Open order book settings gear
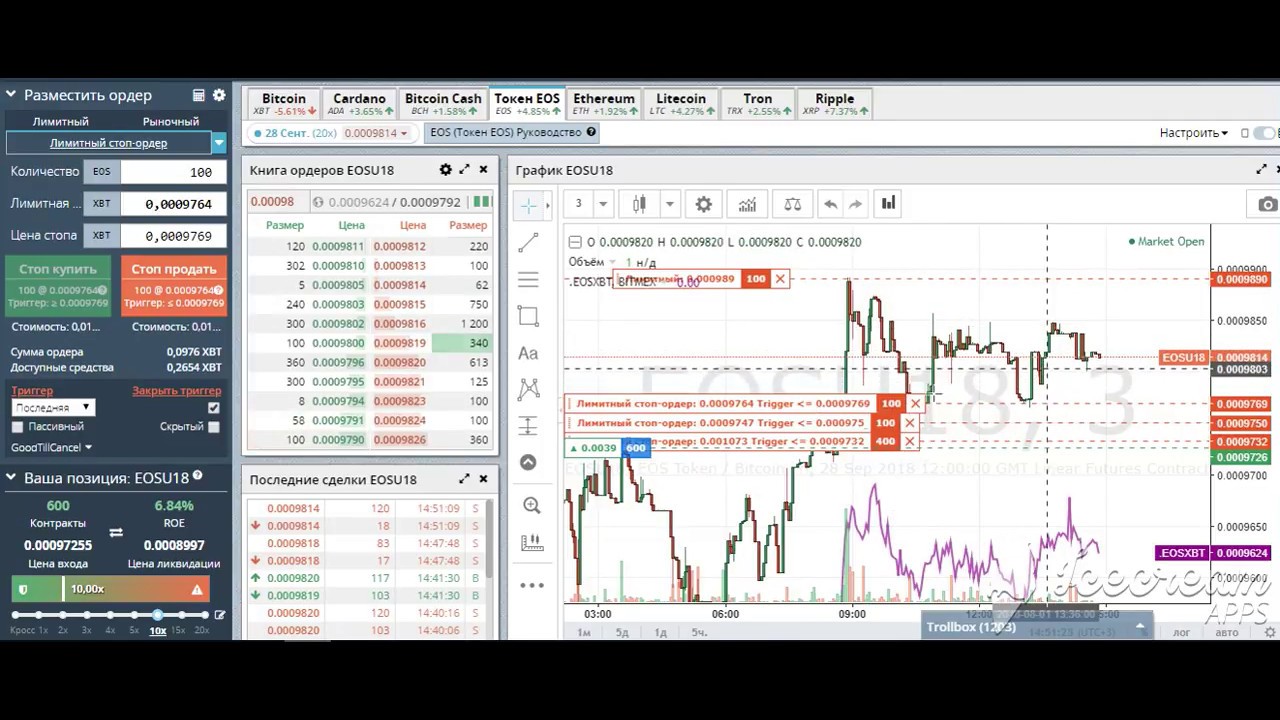 coord(446,170)
